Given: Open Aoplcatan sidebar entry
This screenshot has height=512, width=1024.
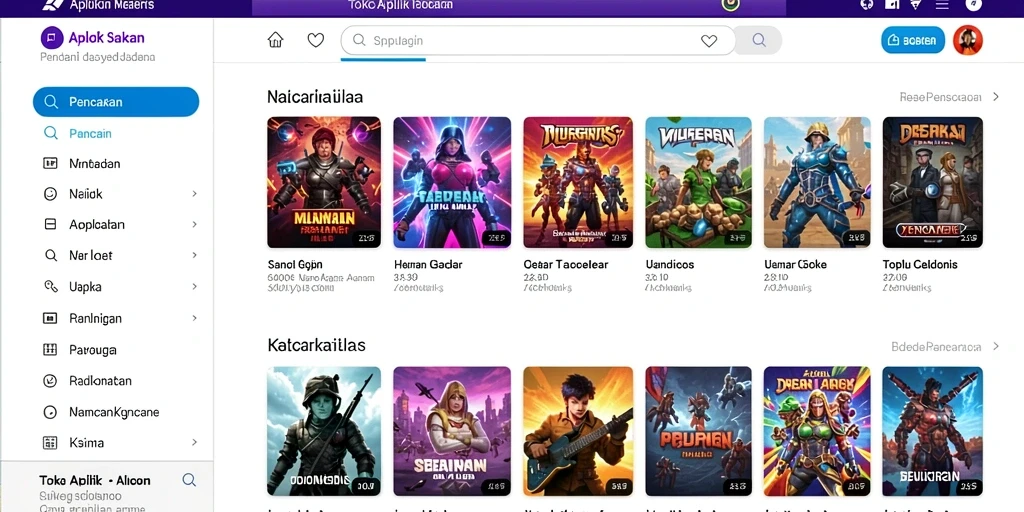Looking at the screenshot, I should [x=97, y=225].
